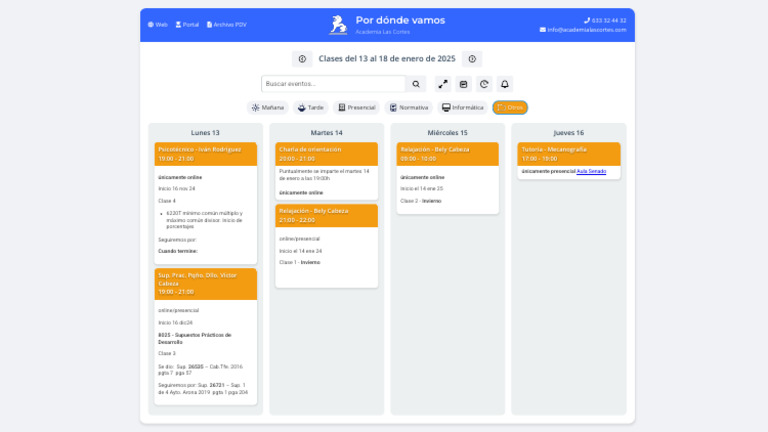Expand view with the diagonal arrows icon

443,84
